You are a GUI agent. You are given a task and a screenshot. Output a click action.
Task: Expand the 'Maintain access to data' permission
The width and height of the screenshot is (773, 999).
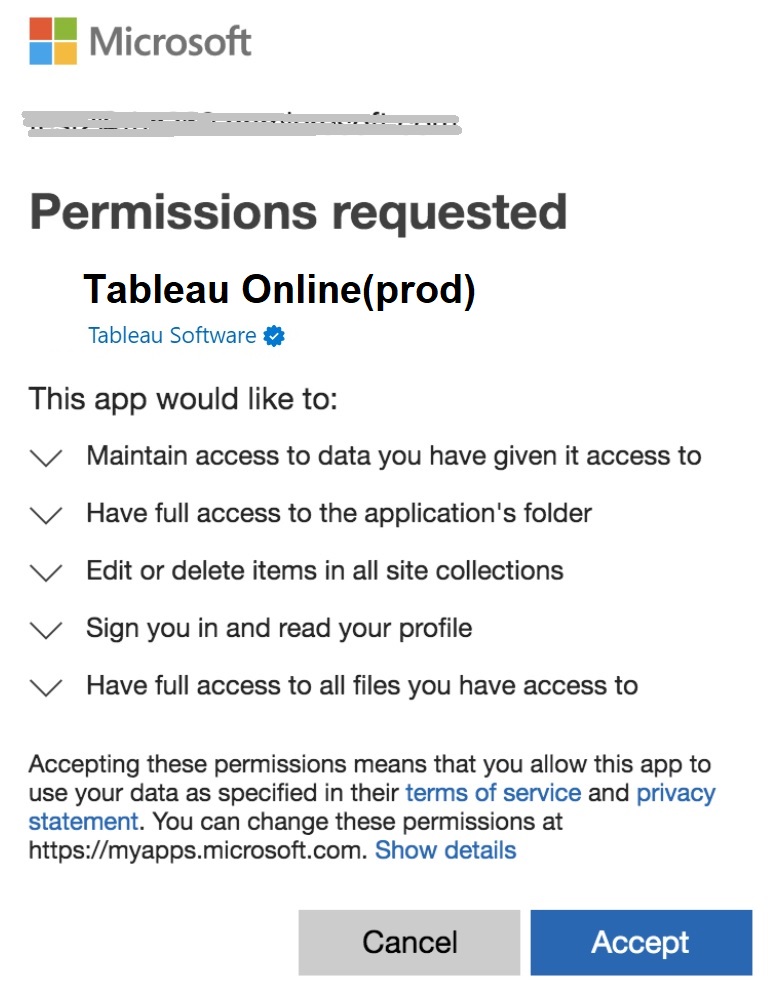click(45, 457)
